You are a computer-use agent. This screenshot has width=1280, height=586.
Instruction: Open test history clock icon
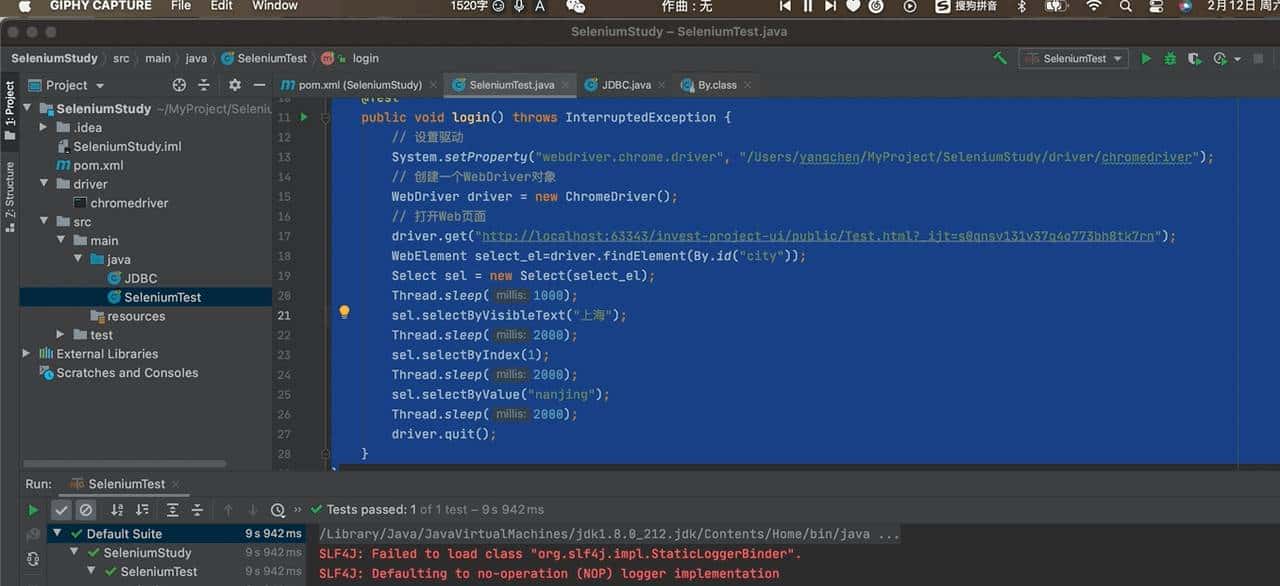click(278, 509)
